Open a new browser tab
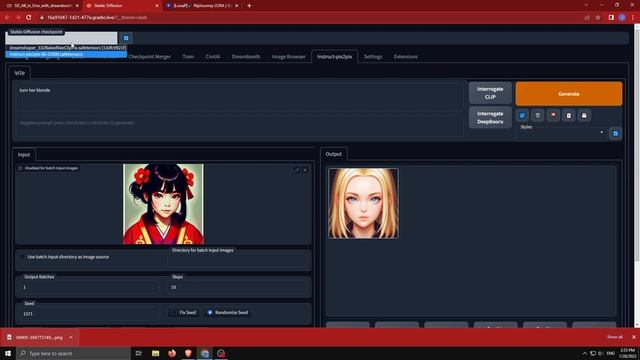The width and height of the screenshot is (640, 360). [249, 6]
